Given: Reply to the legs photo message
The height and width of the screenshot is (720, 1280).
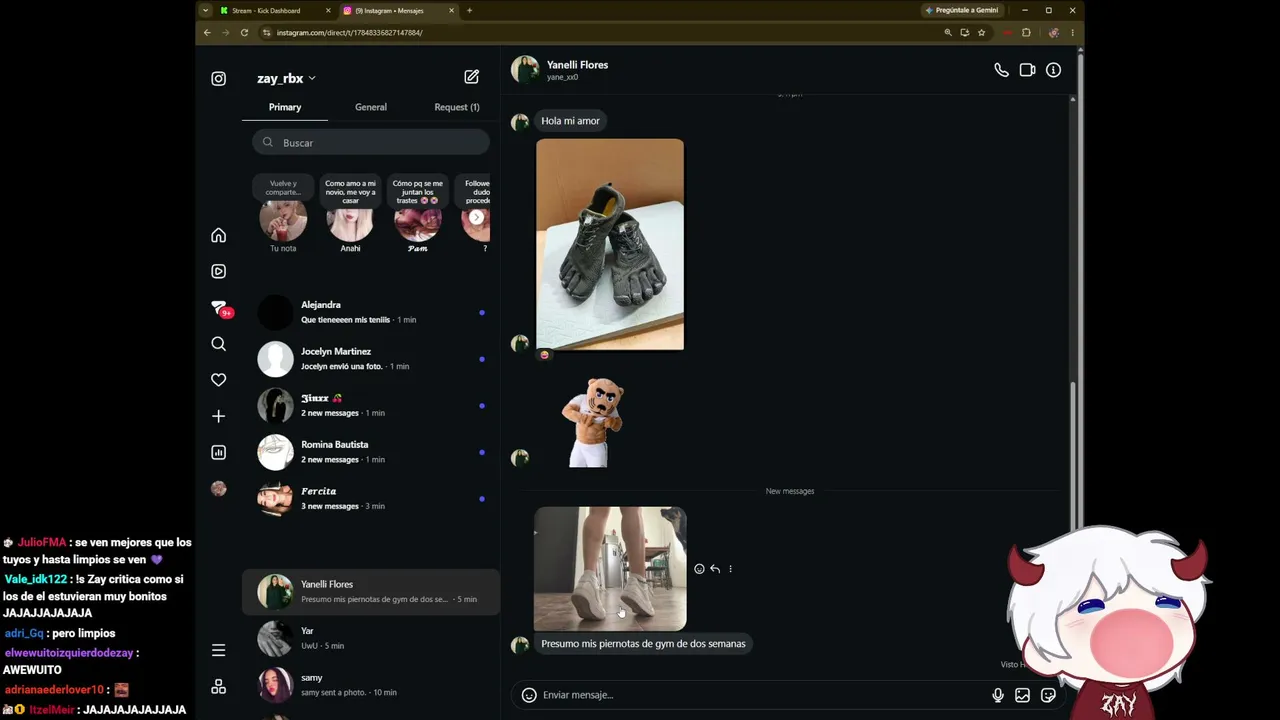Looking at the screenshot, I should 714,569.
